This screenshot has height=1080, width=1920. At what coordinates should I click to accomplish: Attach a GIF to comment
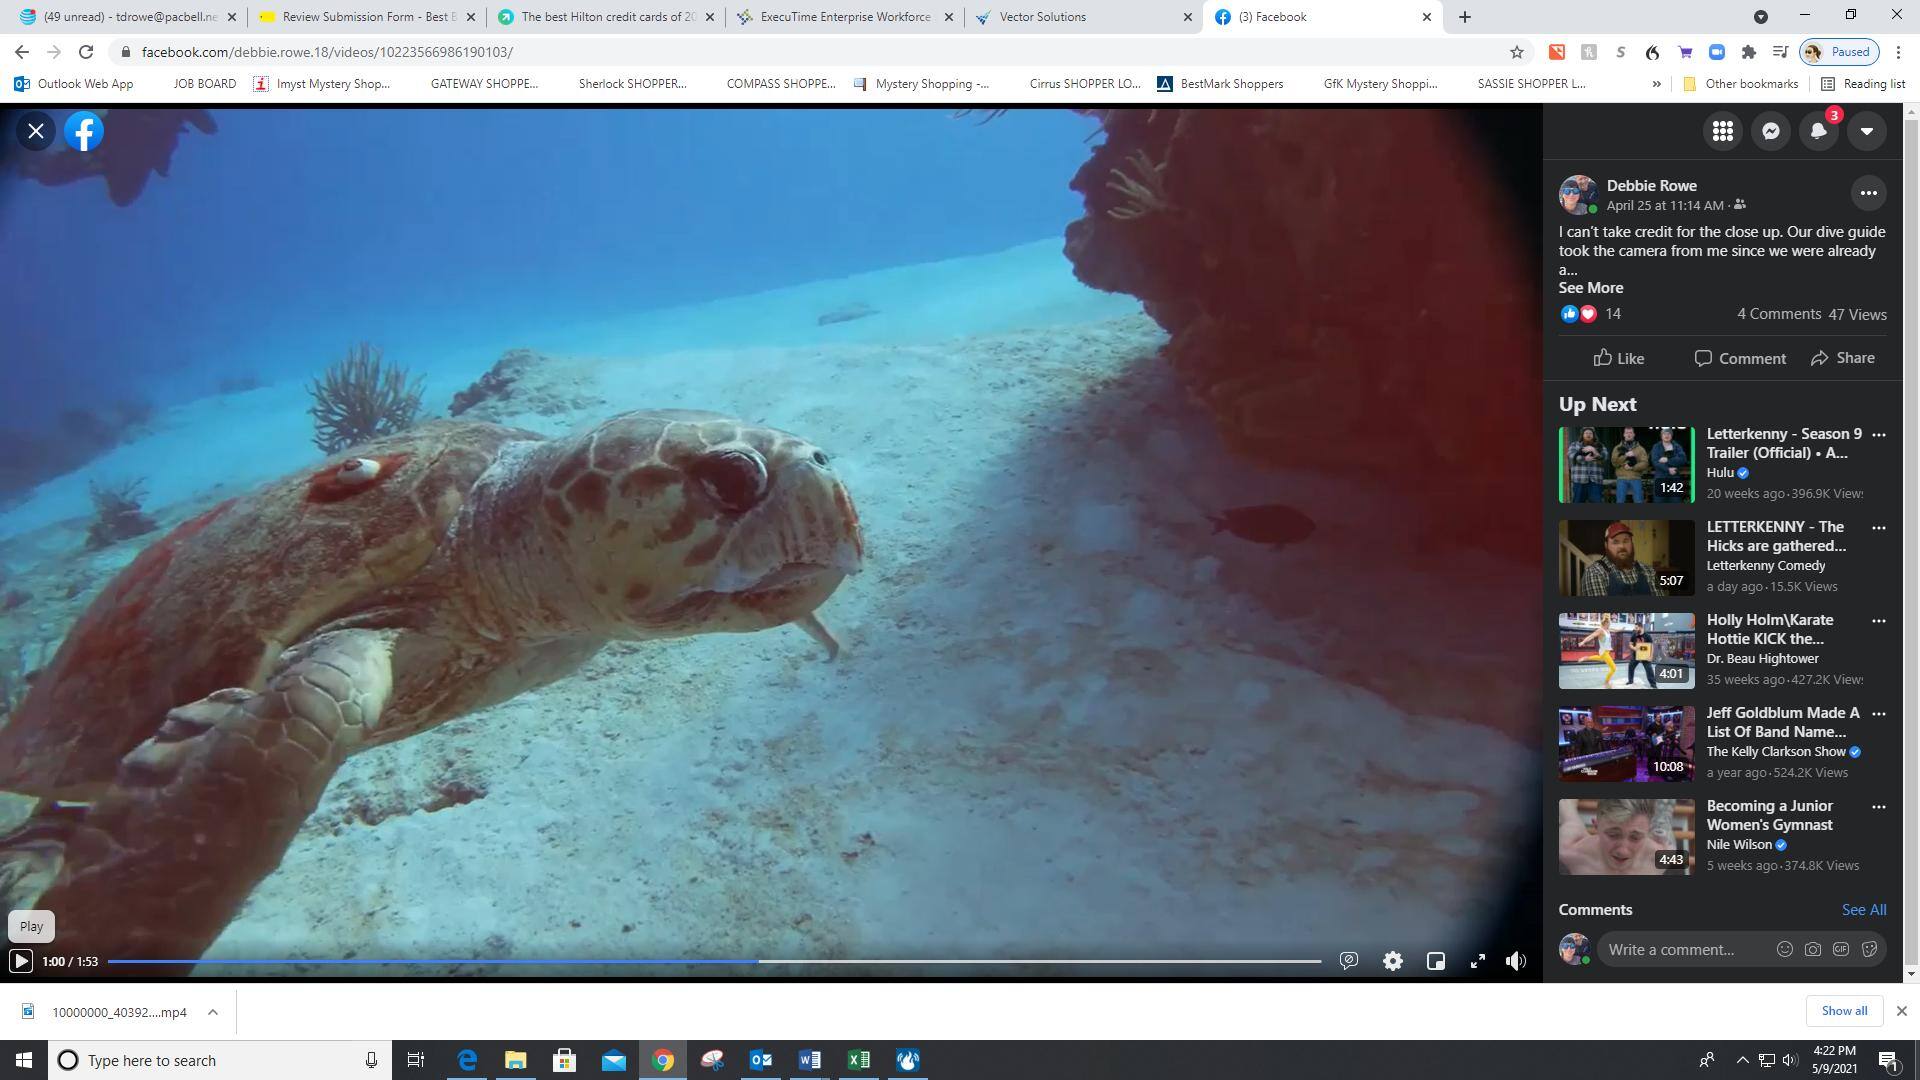[x=1841, y=949]
